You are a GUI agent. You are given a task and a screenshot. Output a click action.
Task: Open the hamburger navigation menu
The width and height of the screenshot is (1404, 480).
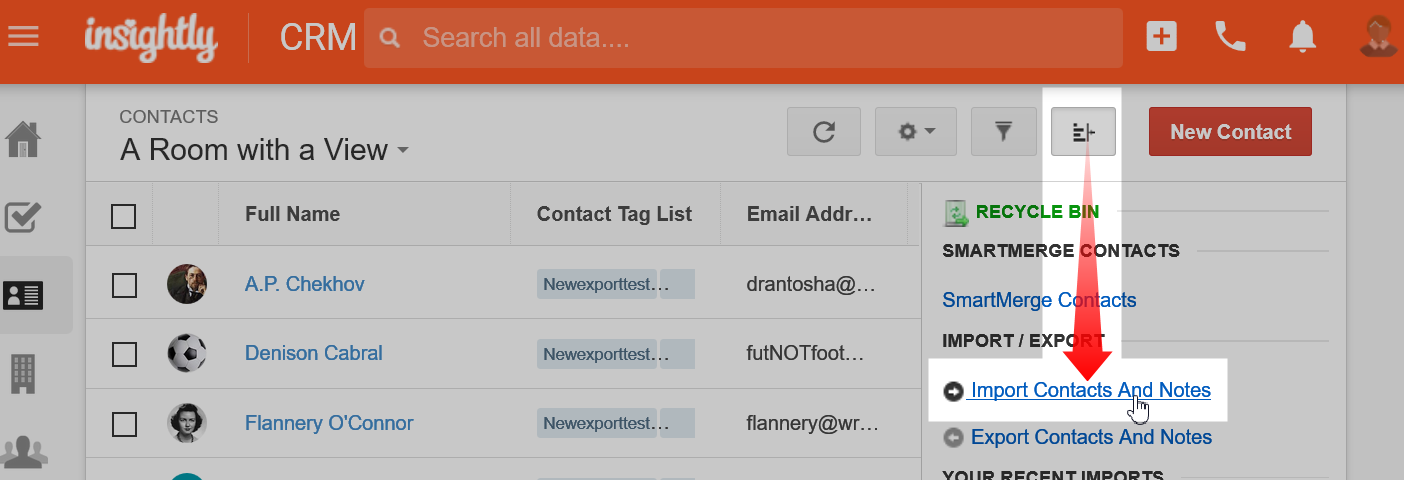(23, 37)
